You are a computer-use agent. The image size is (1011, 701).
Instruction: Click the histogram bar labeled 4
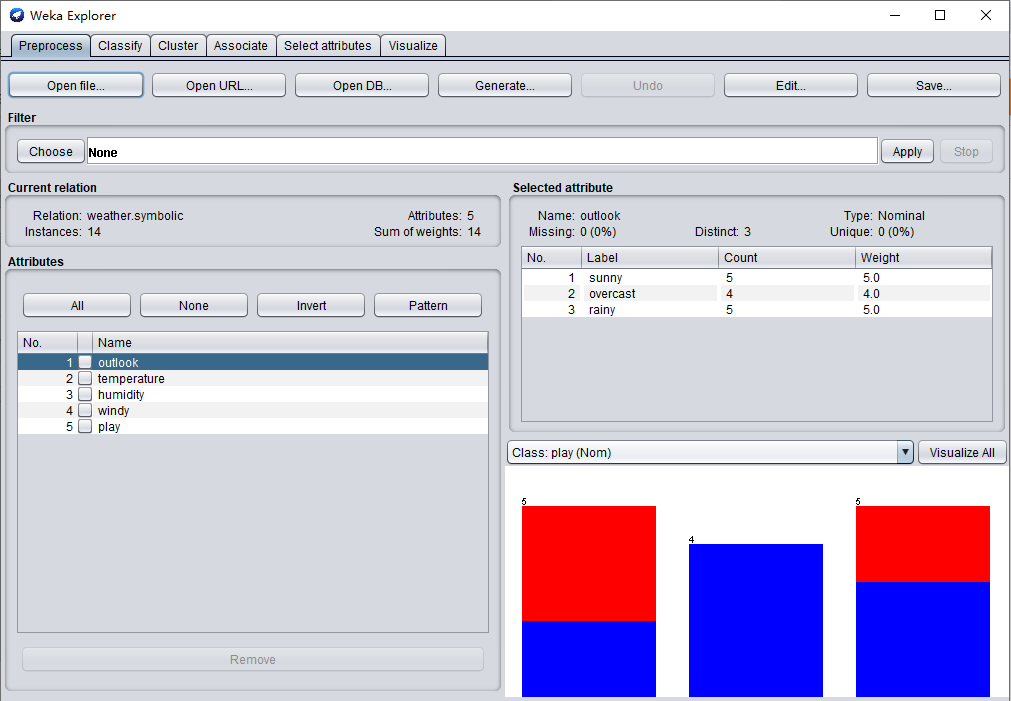point(756,620)
